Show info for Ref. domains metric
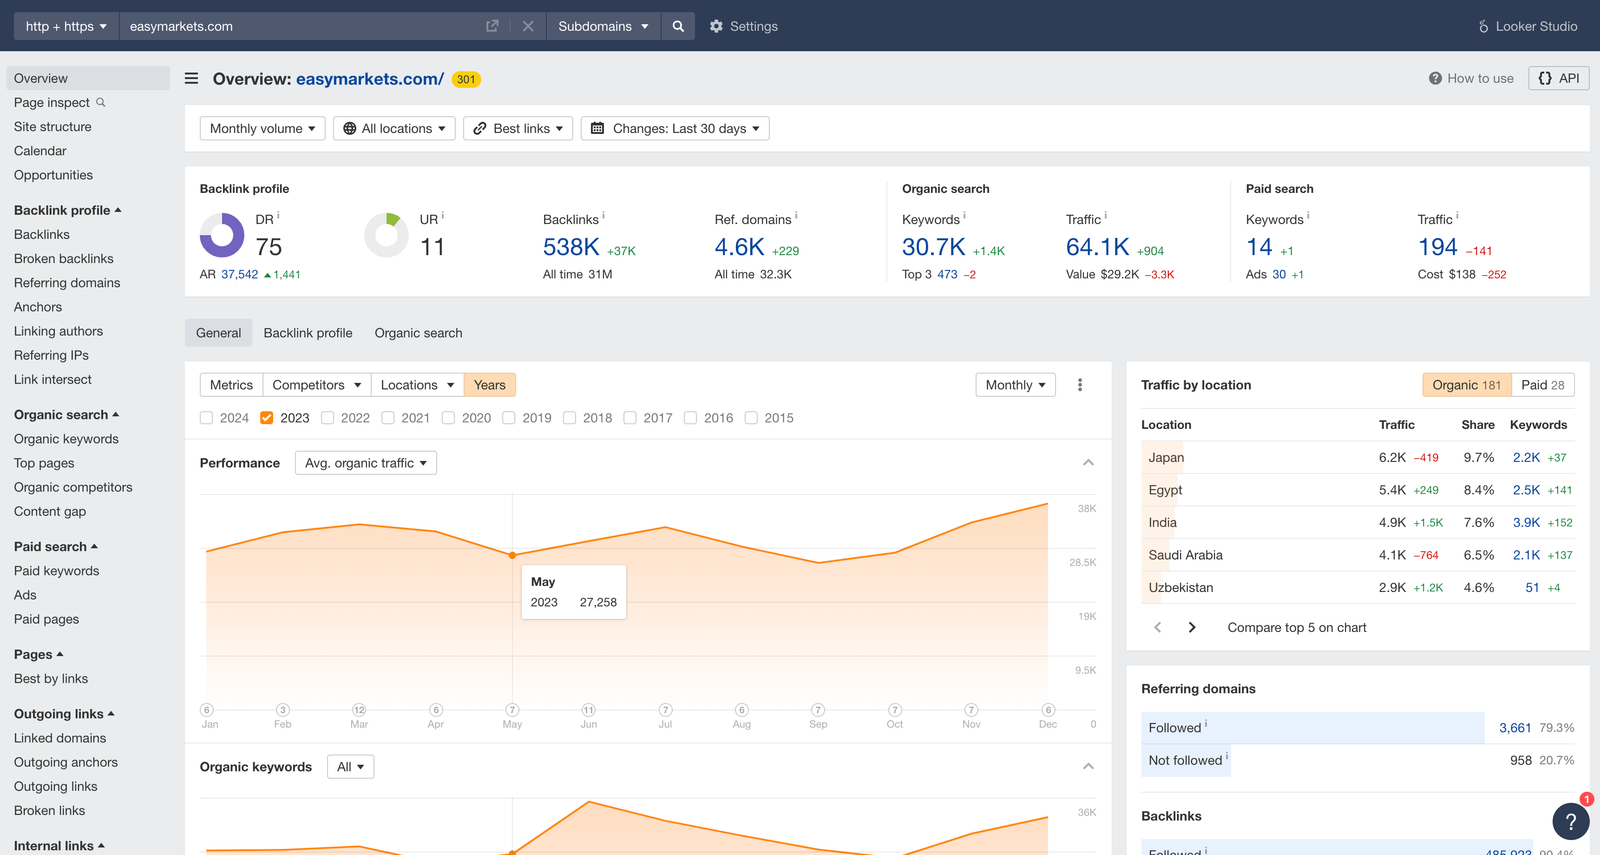Viewport: 1600px width, 855px height. (x=796, y=216)
